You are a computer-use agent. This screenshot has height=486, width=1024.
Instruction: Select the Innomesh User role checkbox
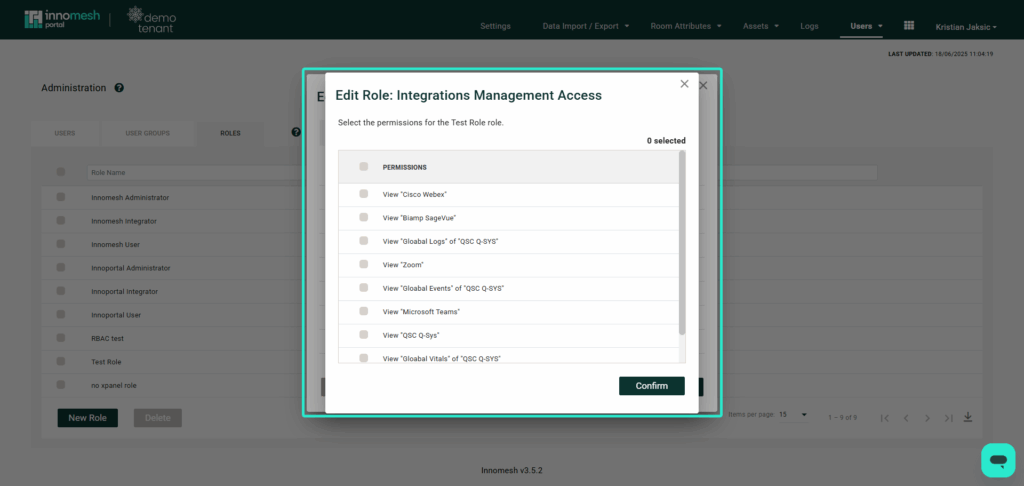pyautogui.click(x=61, y=244)
